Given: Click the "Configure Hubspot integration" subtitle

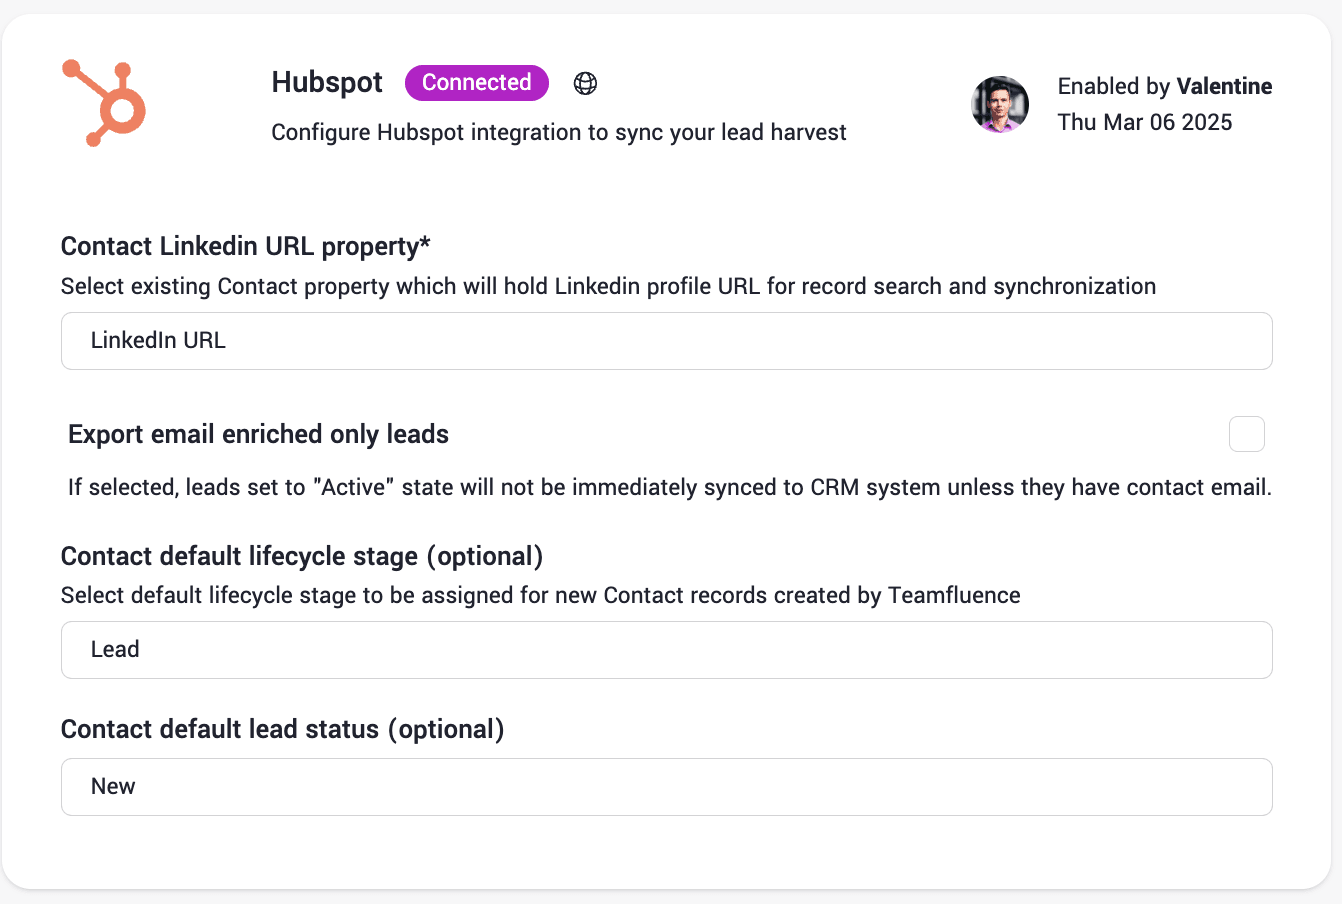Looking at the screenshot, I should tap(558, 132).
